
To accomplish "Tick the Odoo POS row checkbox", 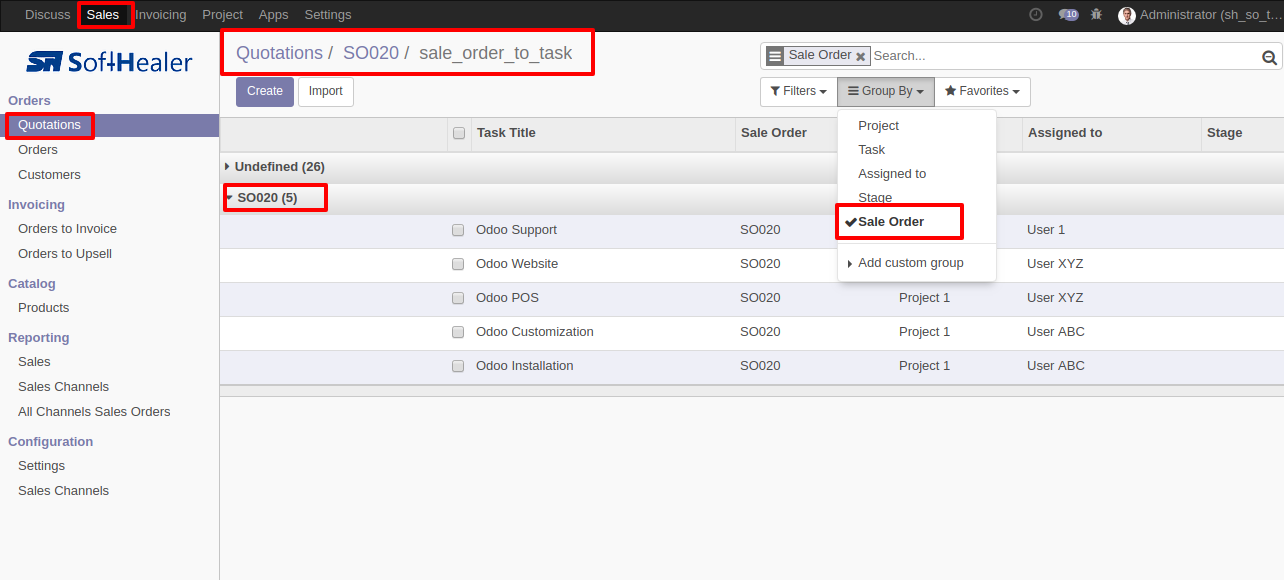I will (x=458, y=298).
